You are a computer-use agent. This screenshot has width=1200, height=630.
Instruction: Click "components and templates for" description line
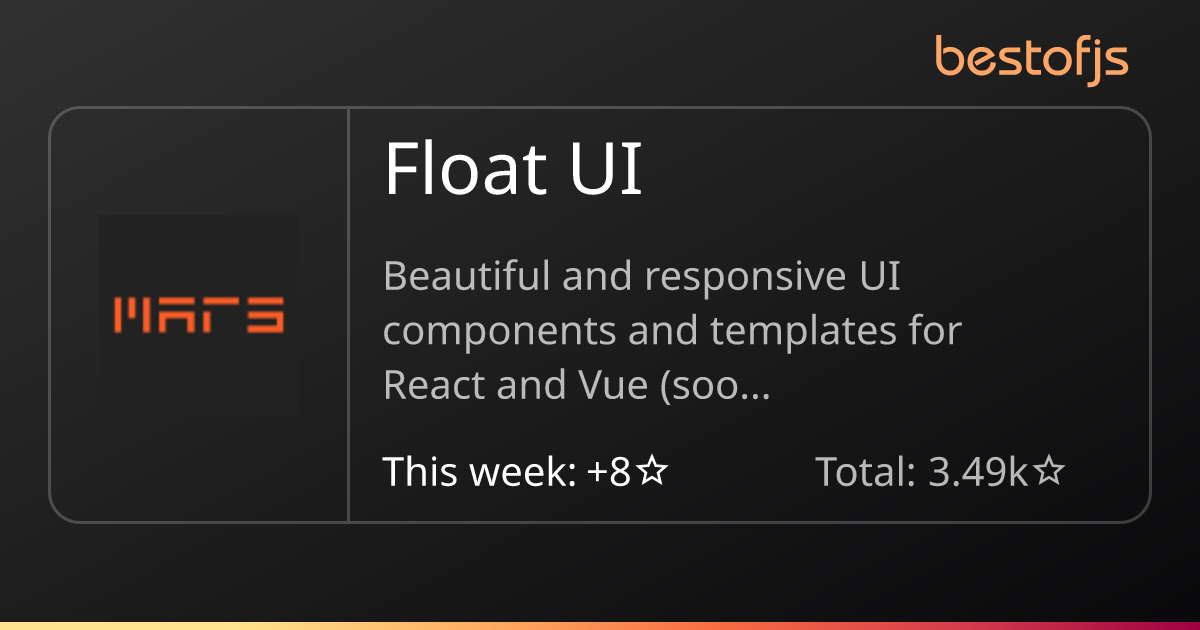(672, 331)
